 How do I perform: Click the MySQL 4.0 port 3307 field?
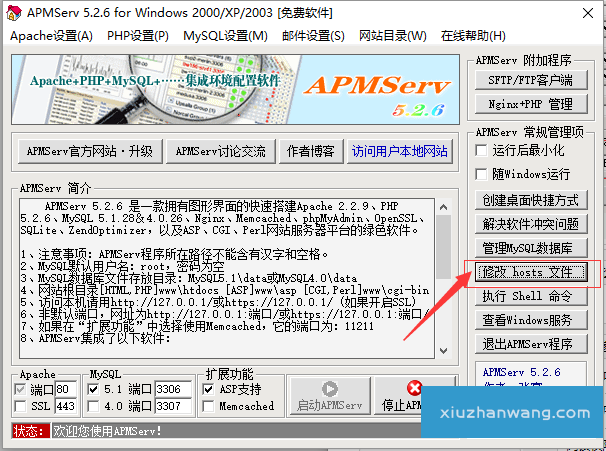(x=173, y=406)
